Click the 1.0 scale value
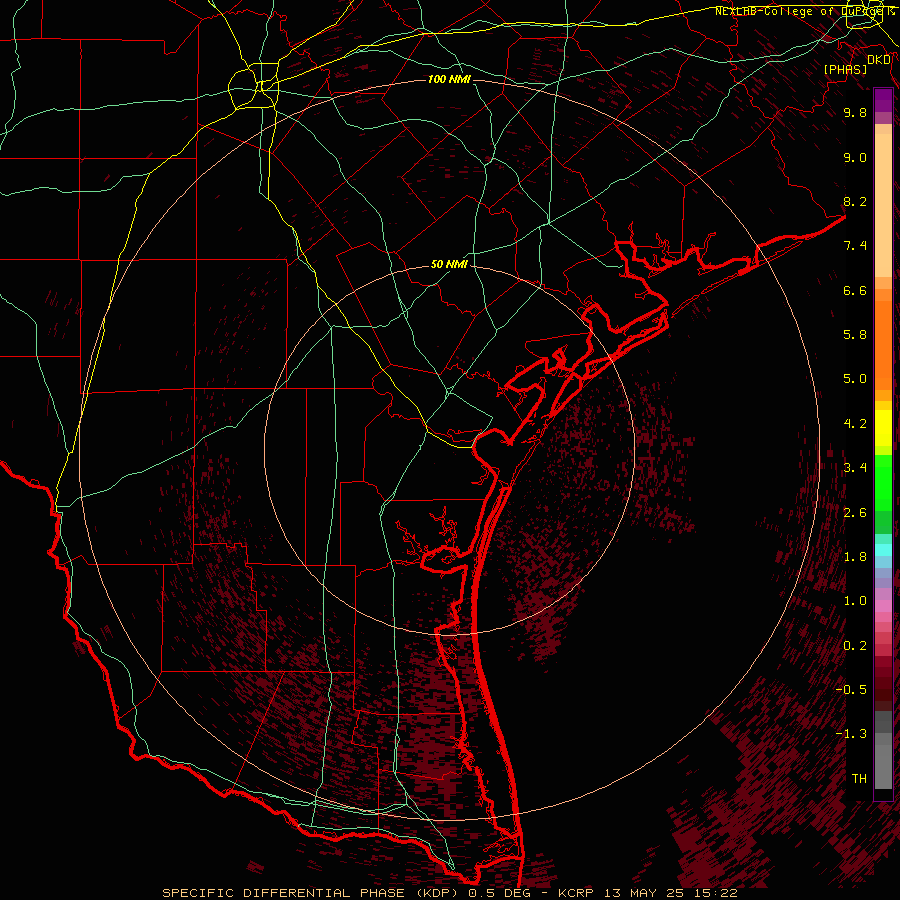The width and height of the screenshot is (900, 900). [855, 601]
